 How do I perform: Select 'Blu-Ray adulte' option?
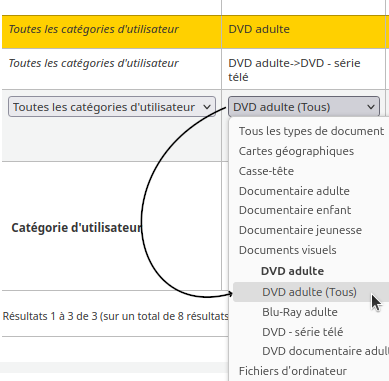(300, 312)
